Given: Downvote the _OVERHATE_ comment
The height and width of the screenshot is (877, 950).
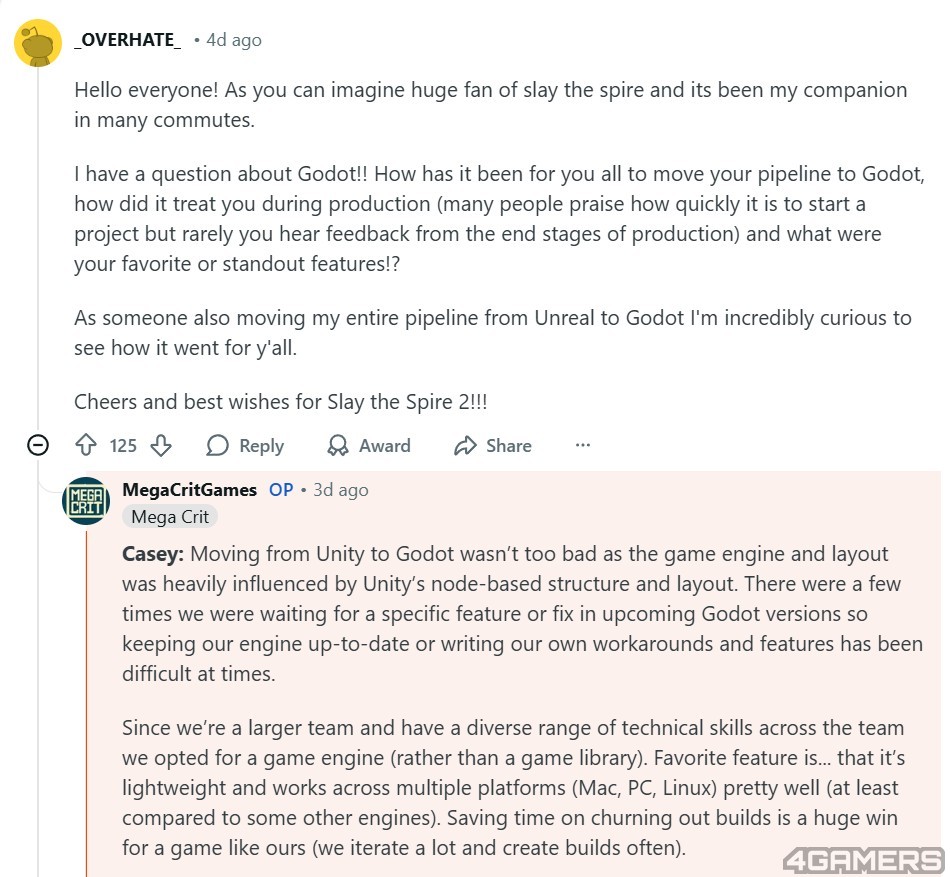Looking at the screenshot, I should [x=160, y=446].
